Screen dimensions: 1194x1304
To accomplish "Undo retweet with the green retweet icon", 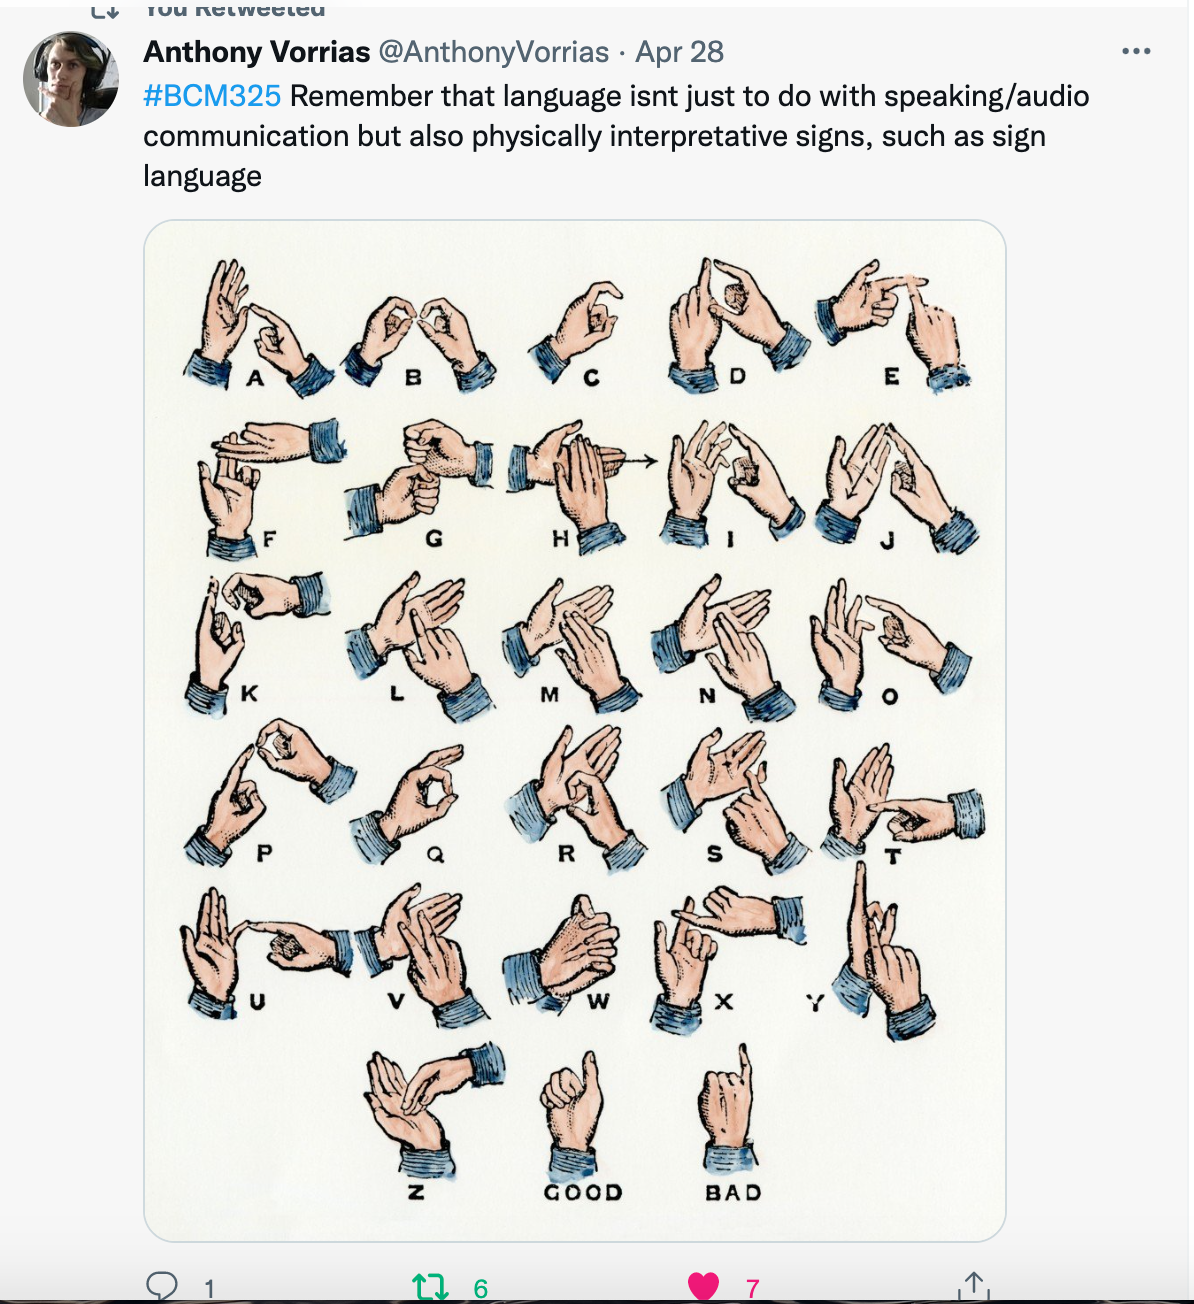I will click(x=431, y=1287).
